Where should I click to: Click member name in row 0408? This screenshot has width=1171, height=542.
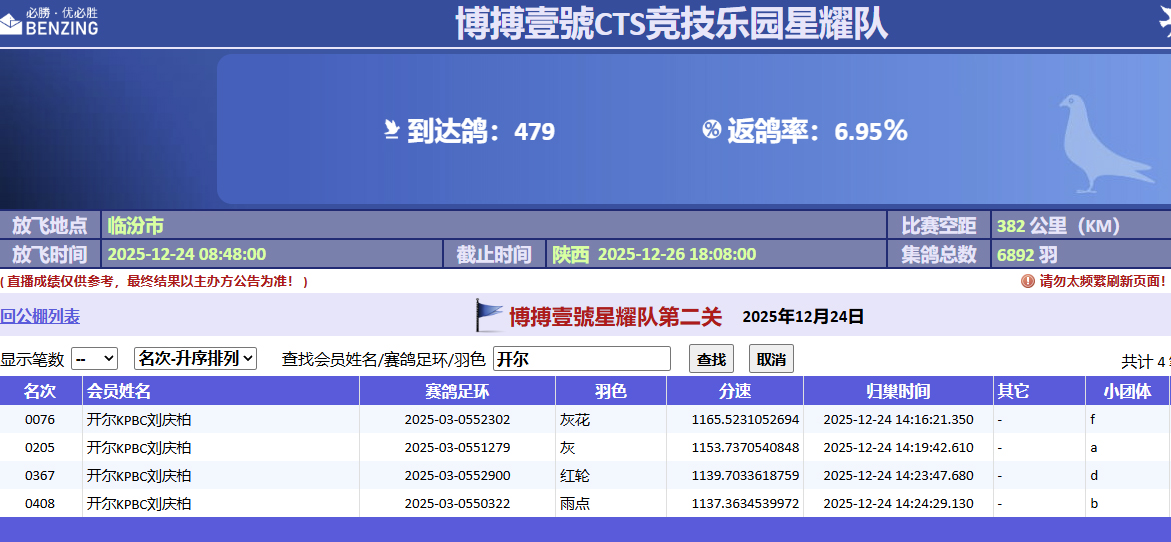click(x=139, y=504)
